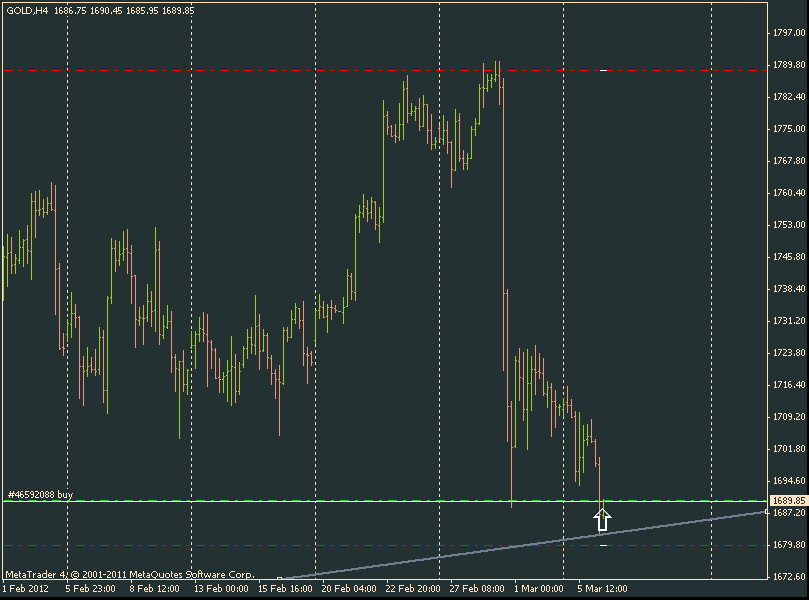Click the 1731.20 price scale label
809x600 pixels.
pos(789,320)
